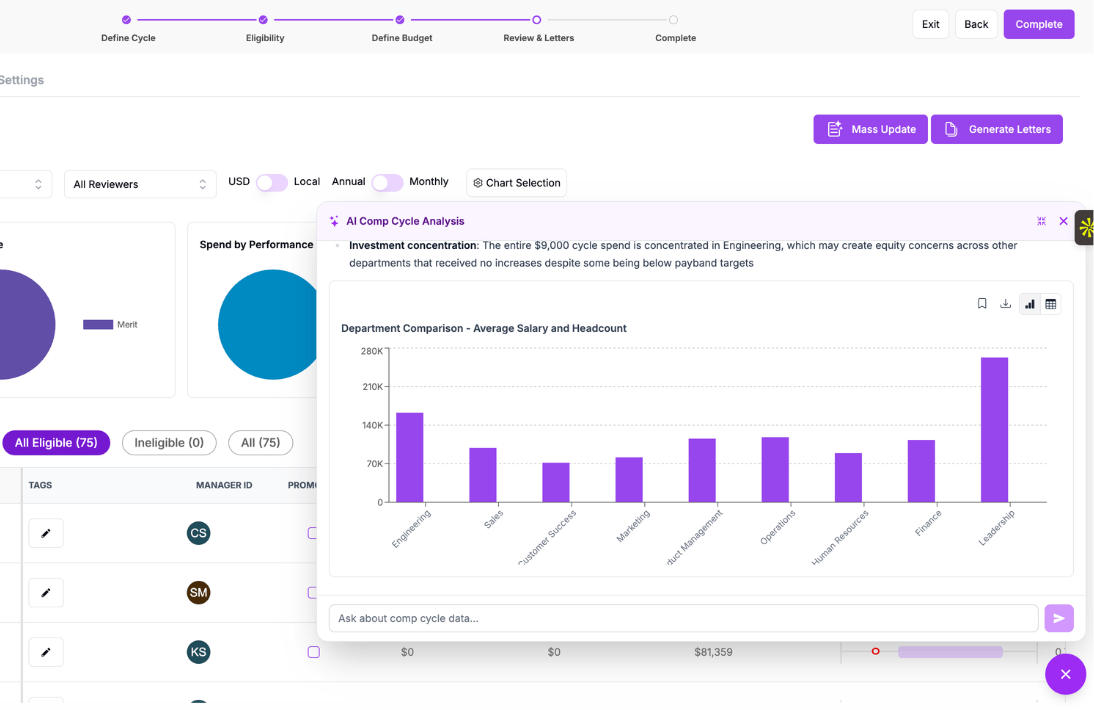Image resolution: width=1094 pixels, height=710 pixels.
Task: Edit tags for the CS manager row
Action: tap(45, 533)
